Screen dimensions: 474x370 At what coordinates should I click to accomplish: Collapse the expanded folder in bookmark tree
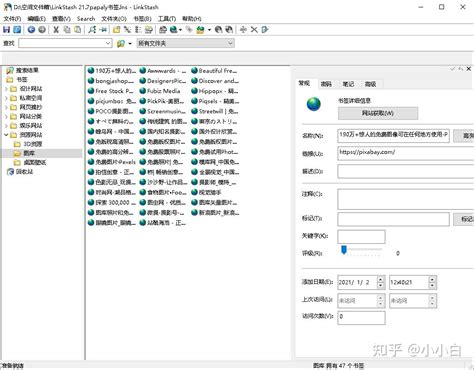6,135
